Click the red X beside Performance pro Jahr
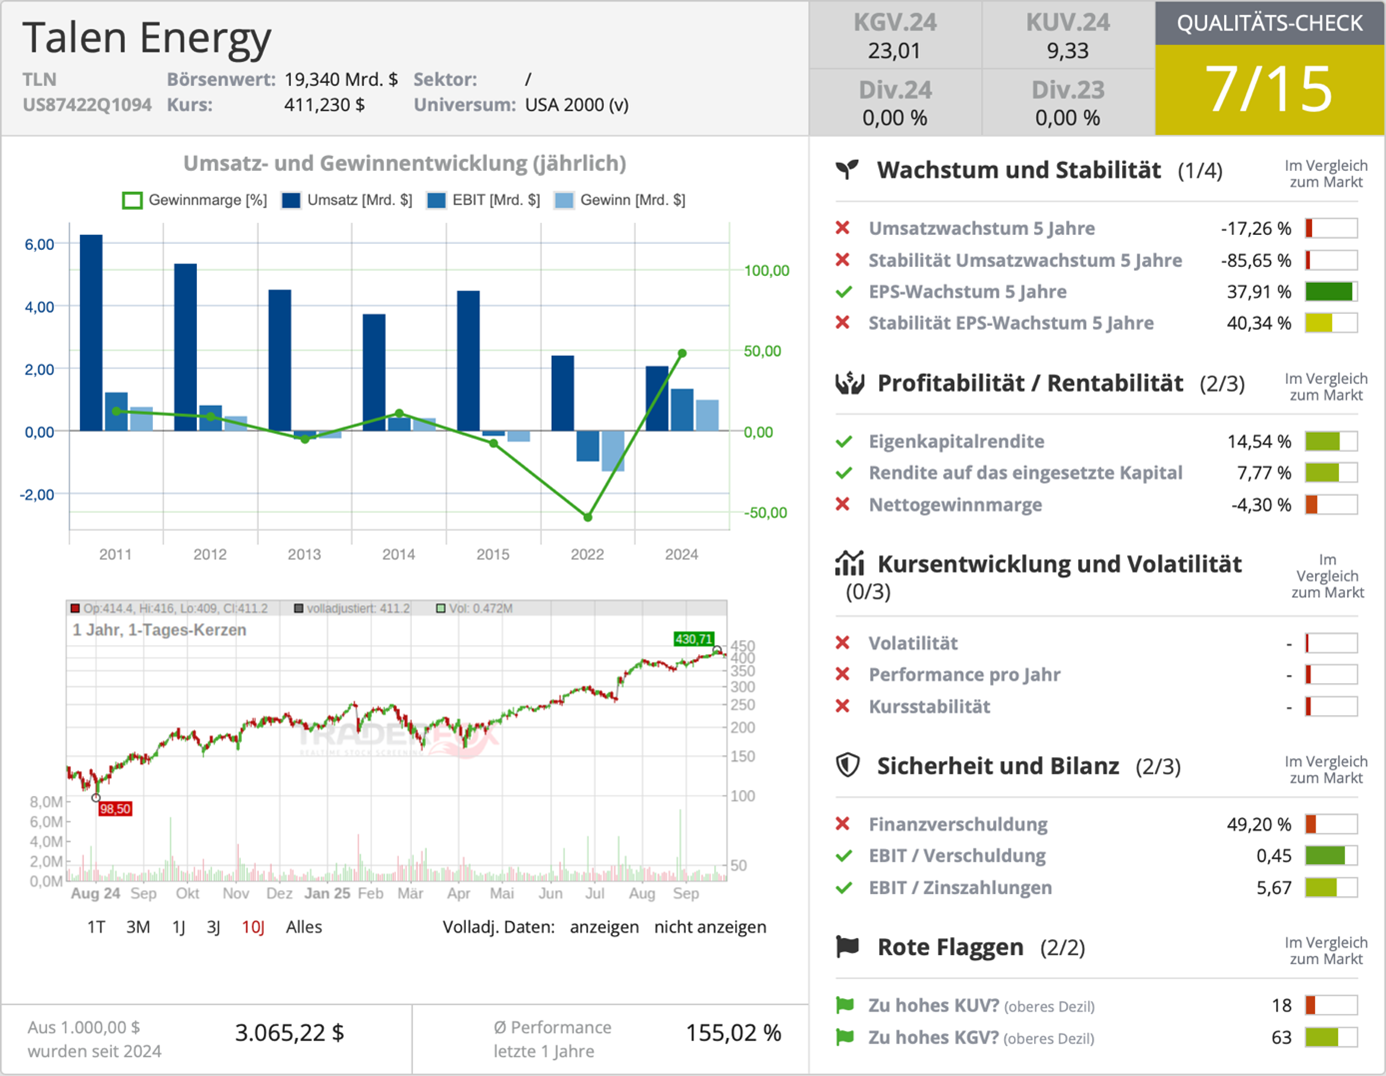This screenshot has width=1386, height=1076. [x=843, y=674]
